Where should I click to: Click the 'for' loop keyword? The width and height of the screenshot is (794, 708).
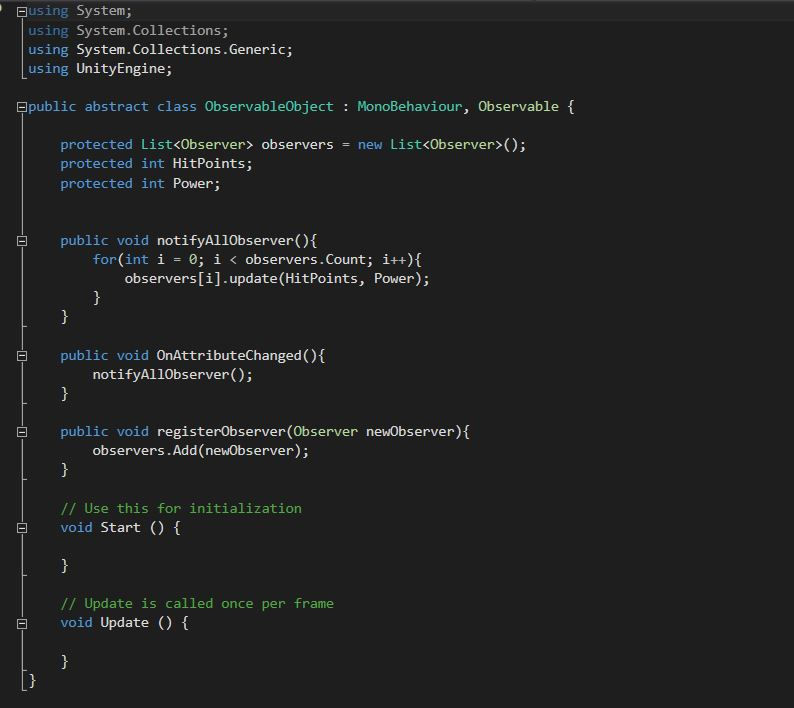point(104,259)
